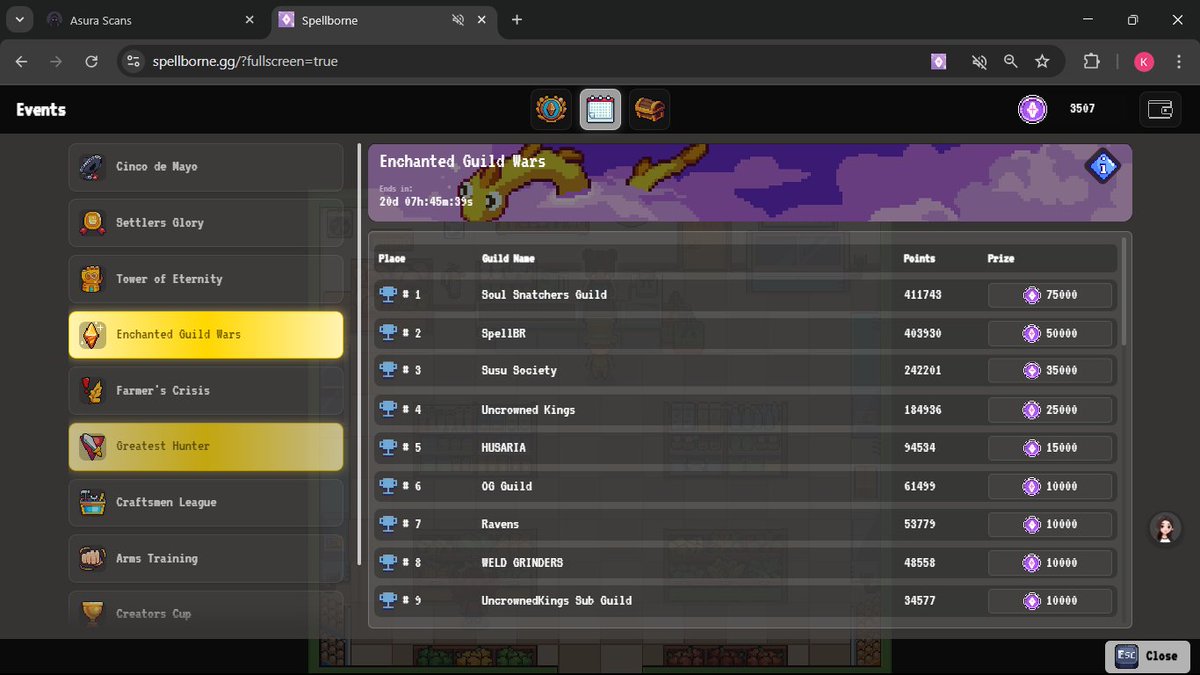Click the golden medallion badge icon in top toolbar
Image resolution: width=1200 pixels, height=675 pixels.
(x=551, y=108)
